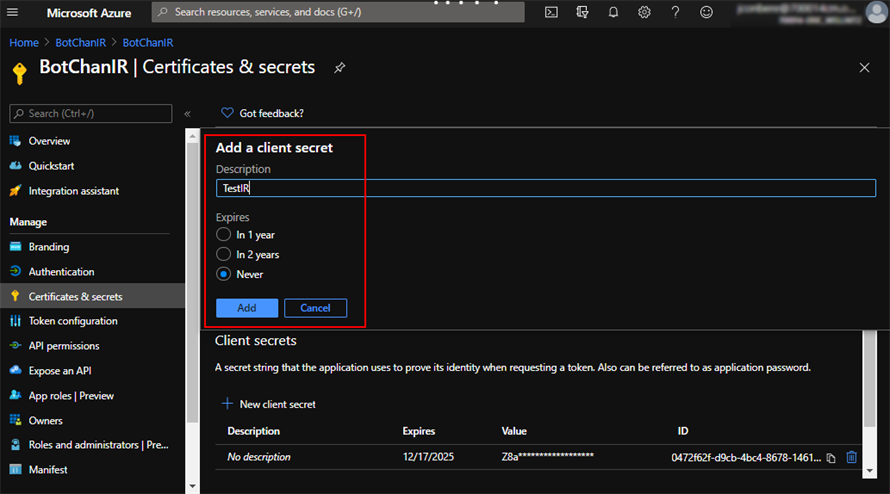
Task: Copy the client secret ID
Action: pyautogui.click(x=831, y=458)
